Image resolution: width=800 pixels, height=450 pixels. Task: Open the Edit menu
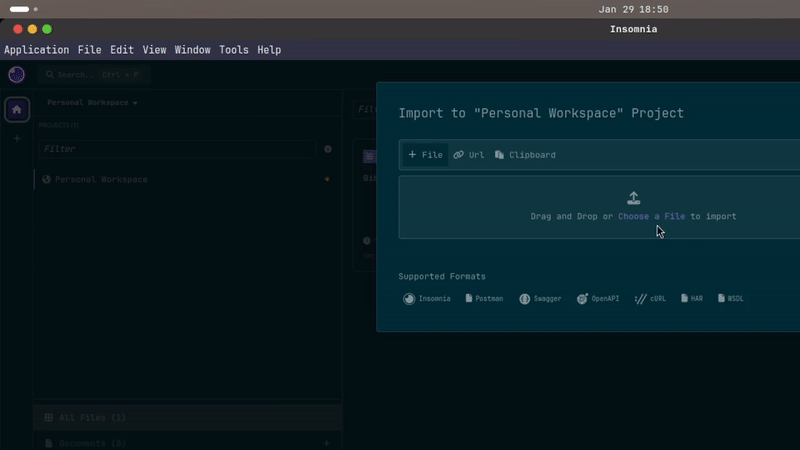tap(121, 50)
